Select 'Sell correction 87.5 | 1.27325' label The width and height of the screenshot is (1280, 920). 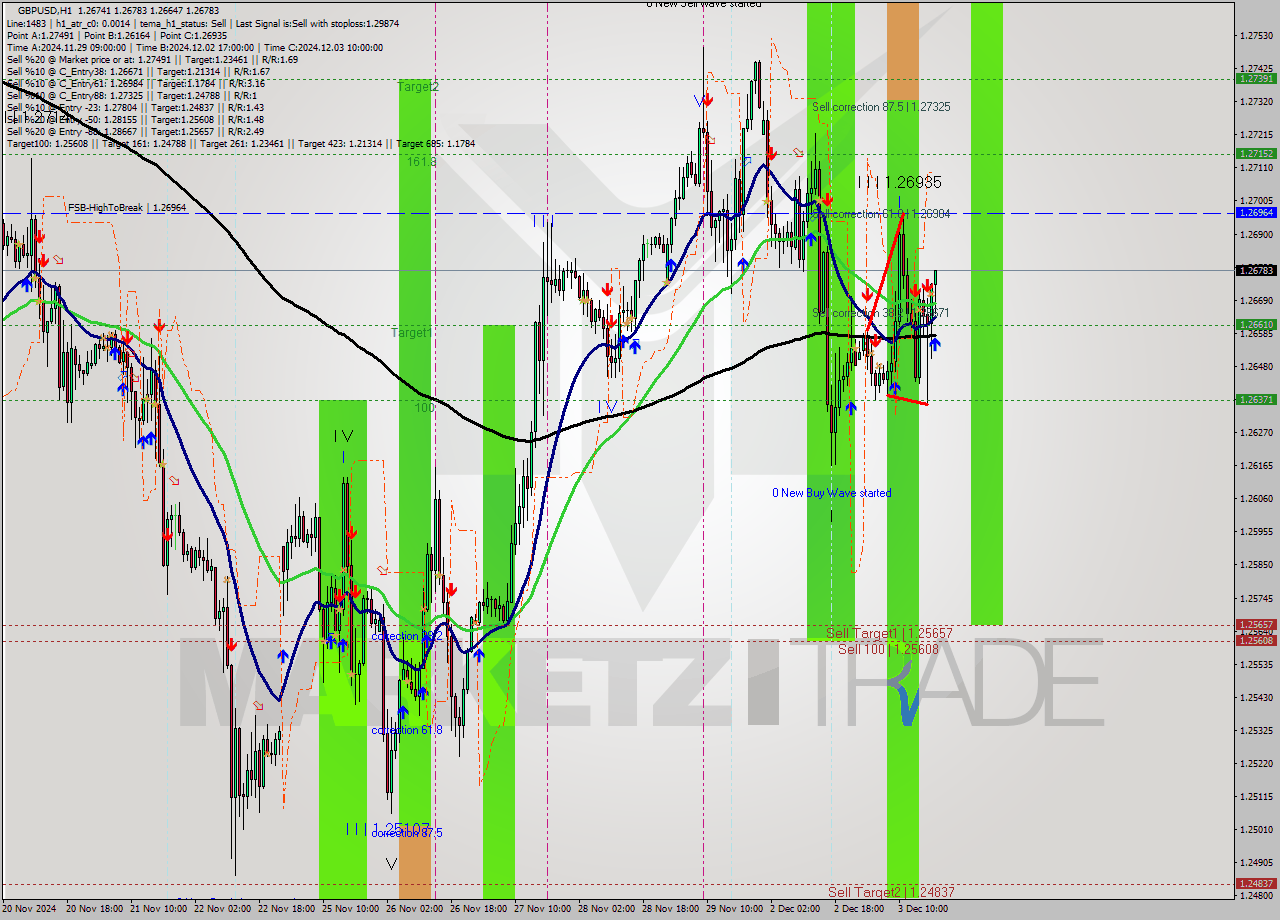pyautogui.click(x=881, y=107)
